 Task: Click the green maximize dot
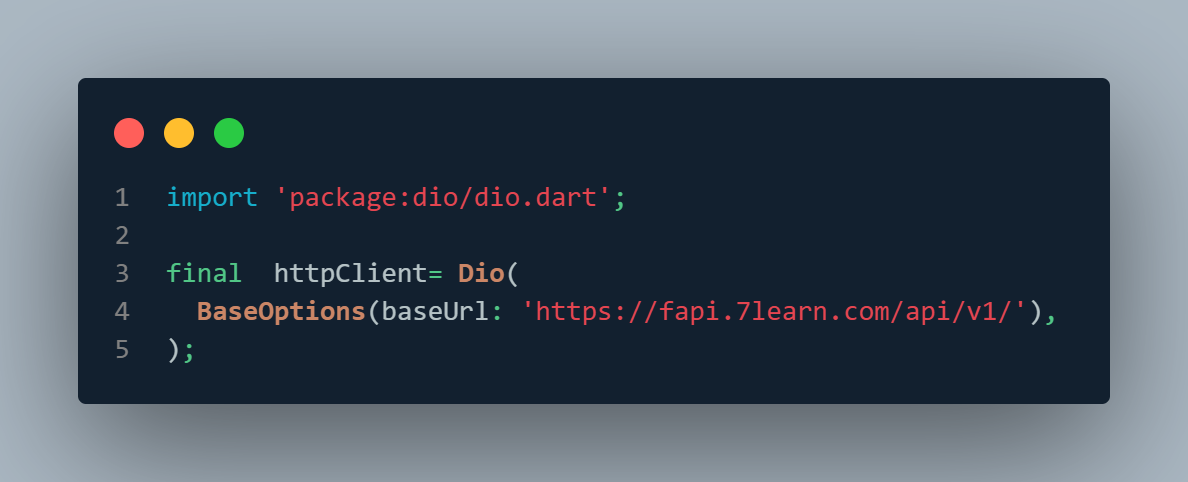(x=229, y=133)
